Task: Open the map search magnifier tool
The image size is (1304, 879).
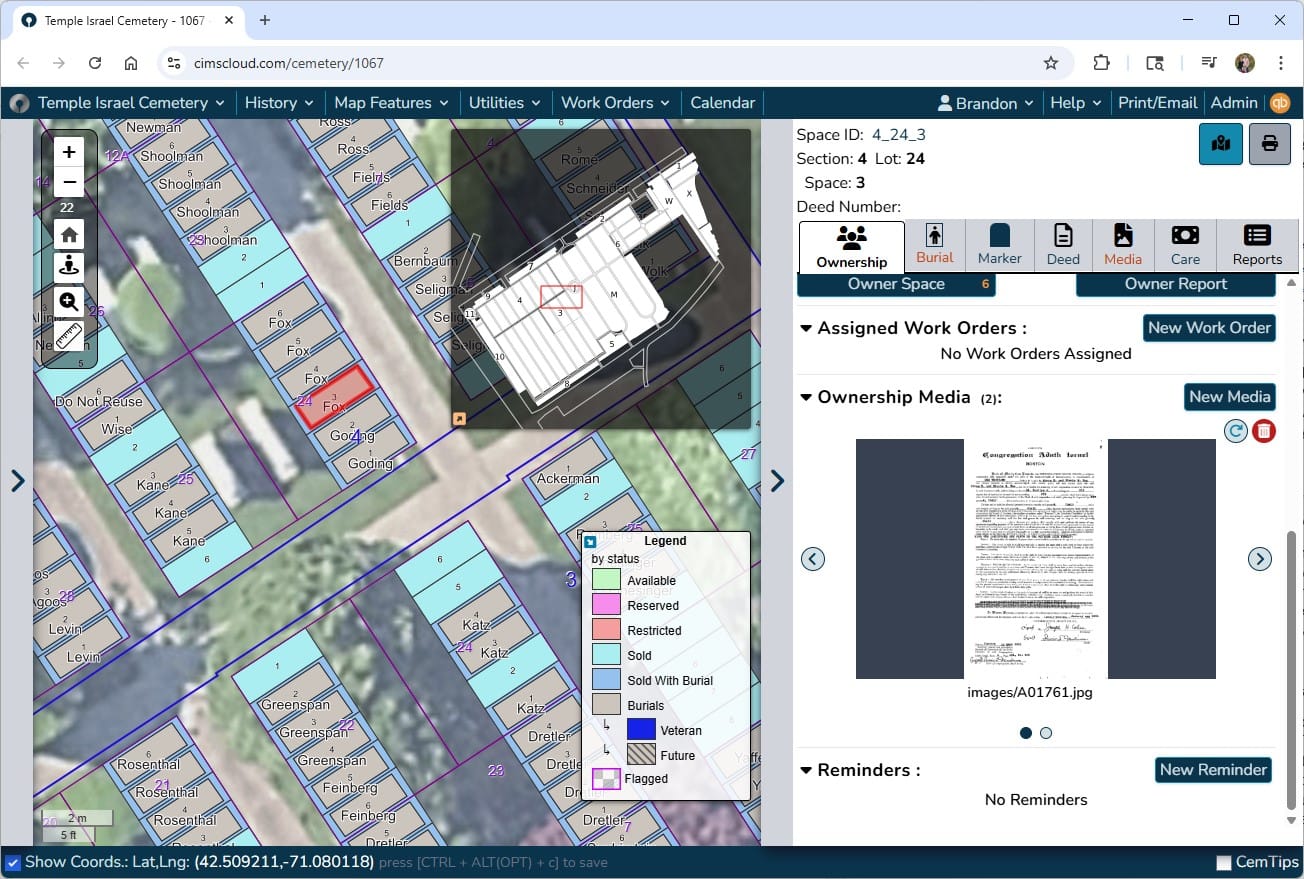Action: 69,302
